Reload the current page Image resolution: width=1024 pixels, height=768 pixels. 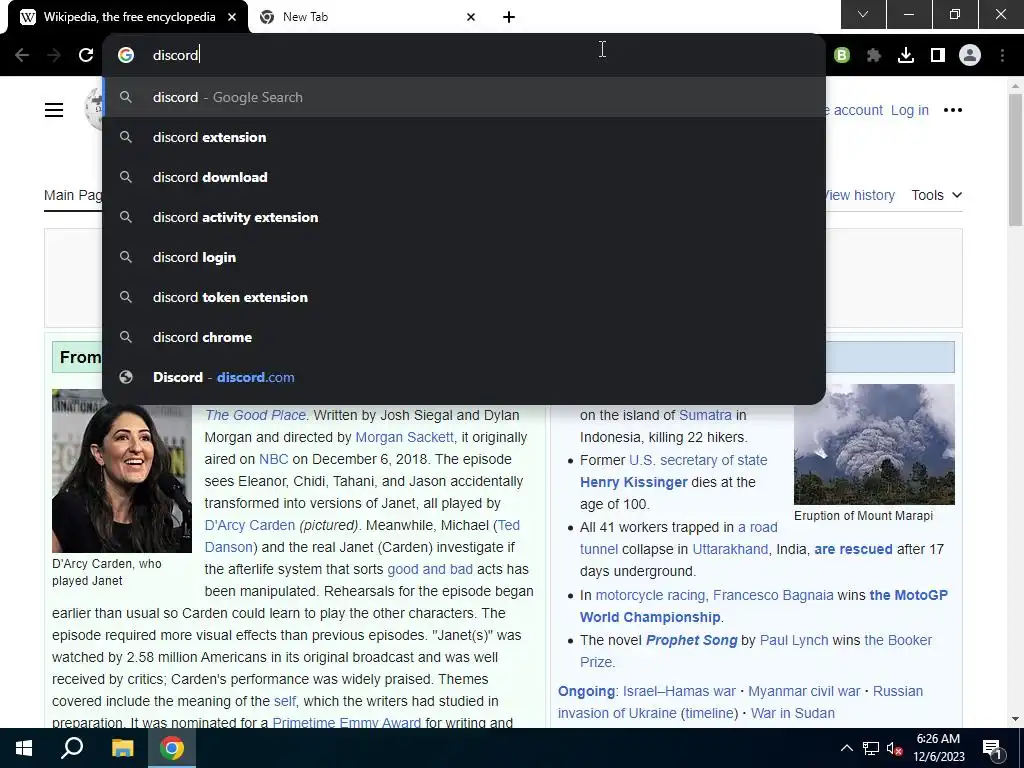pyautogui.click(x=86, y=55)
